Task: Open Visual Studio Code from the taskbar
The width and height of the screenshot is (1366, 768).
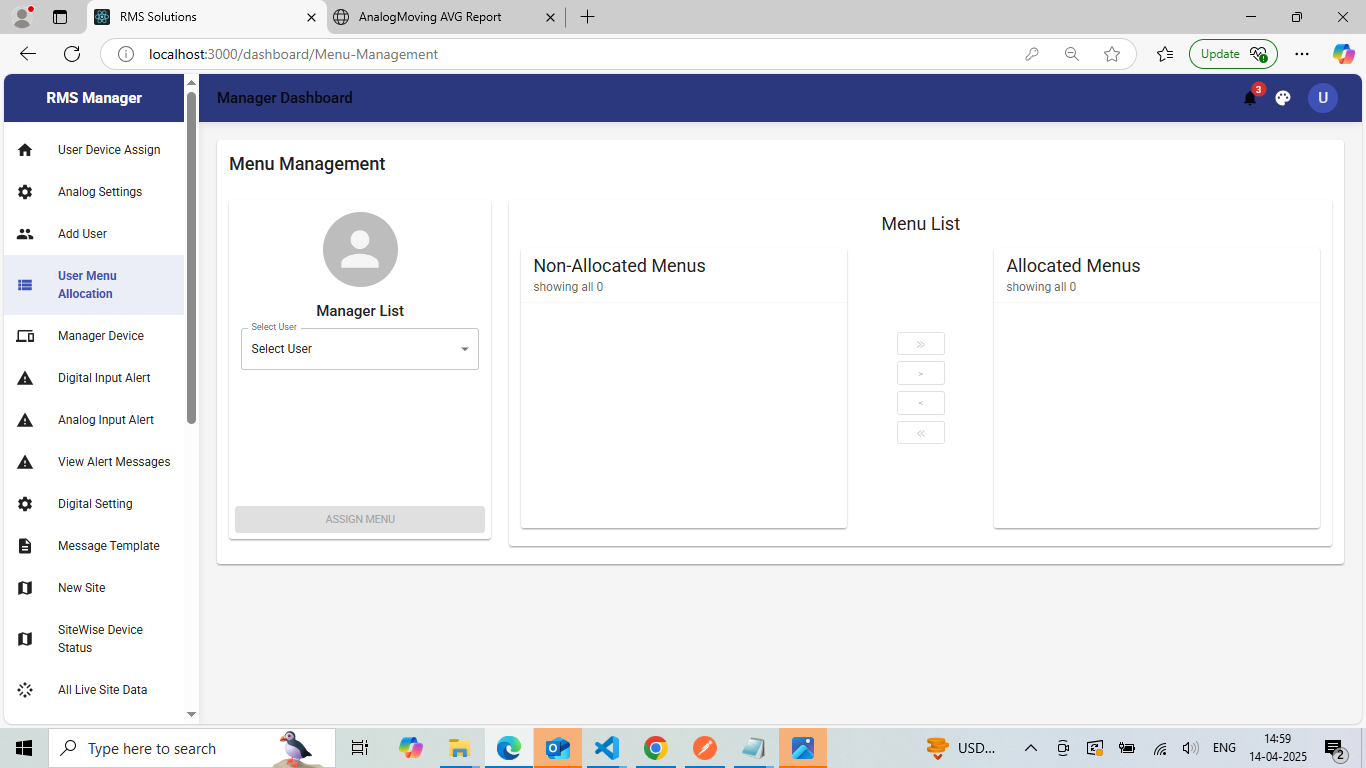Action: pos(607,748)
